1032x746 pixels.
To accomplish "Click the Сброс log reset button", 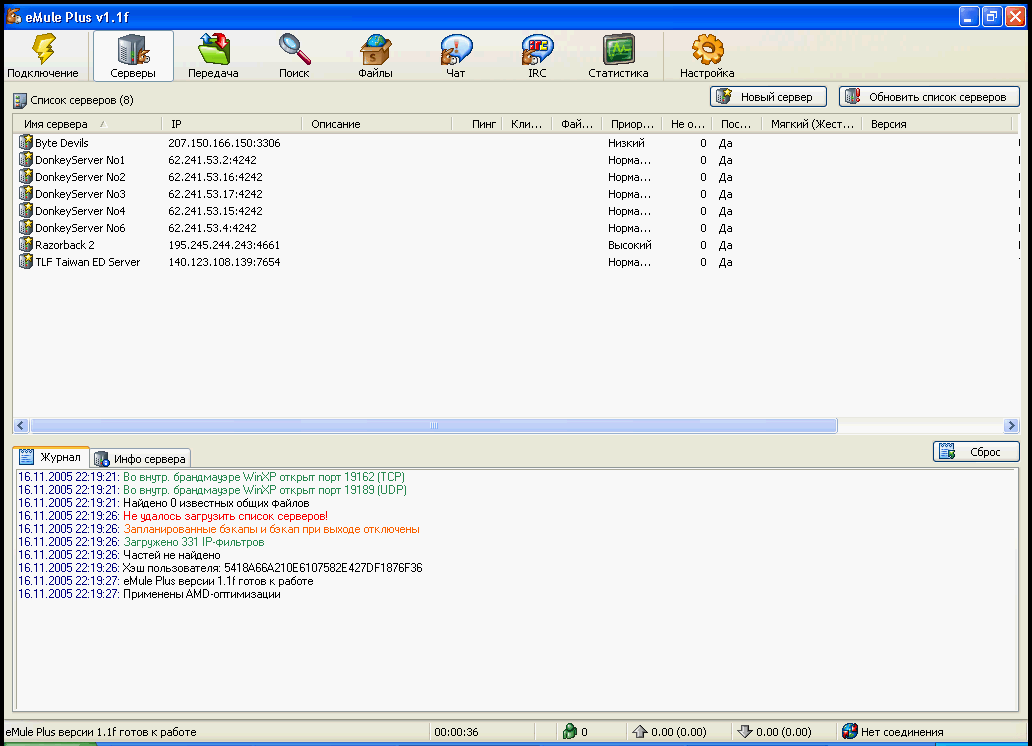I will click(976, 452).
